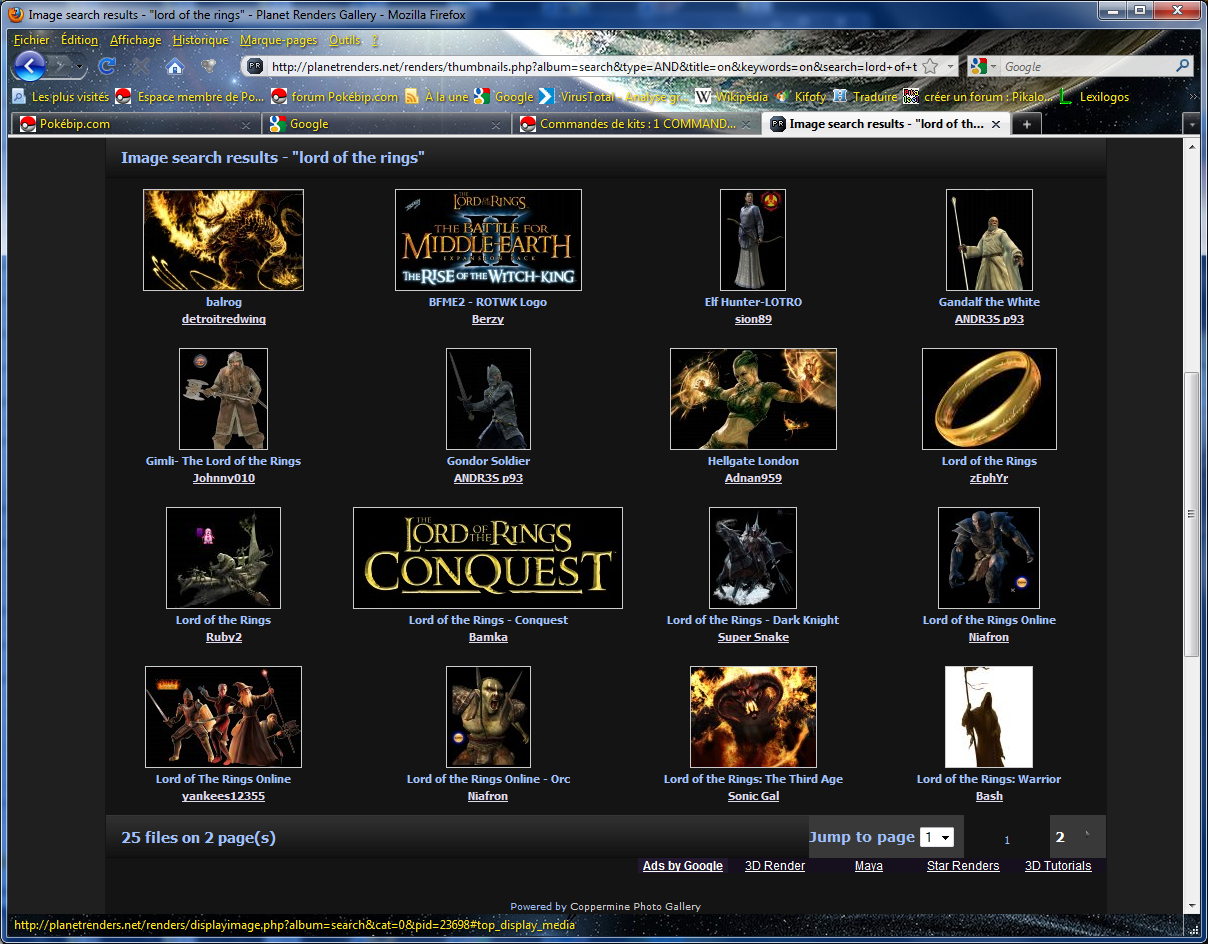
Task: Click the 3D Render ad link
Action: pos(775,866)
